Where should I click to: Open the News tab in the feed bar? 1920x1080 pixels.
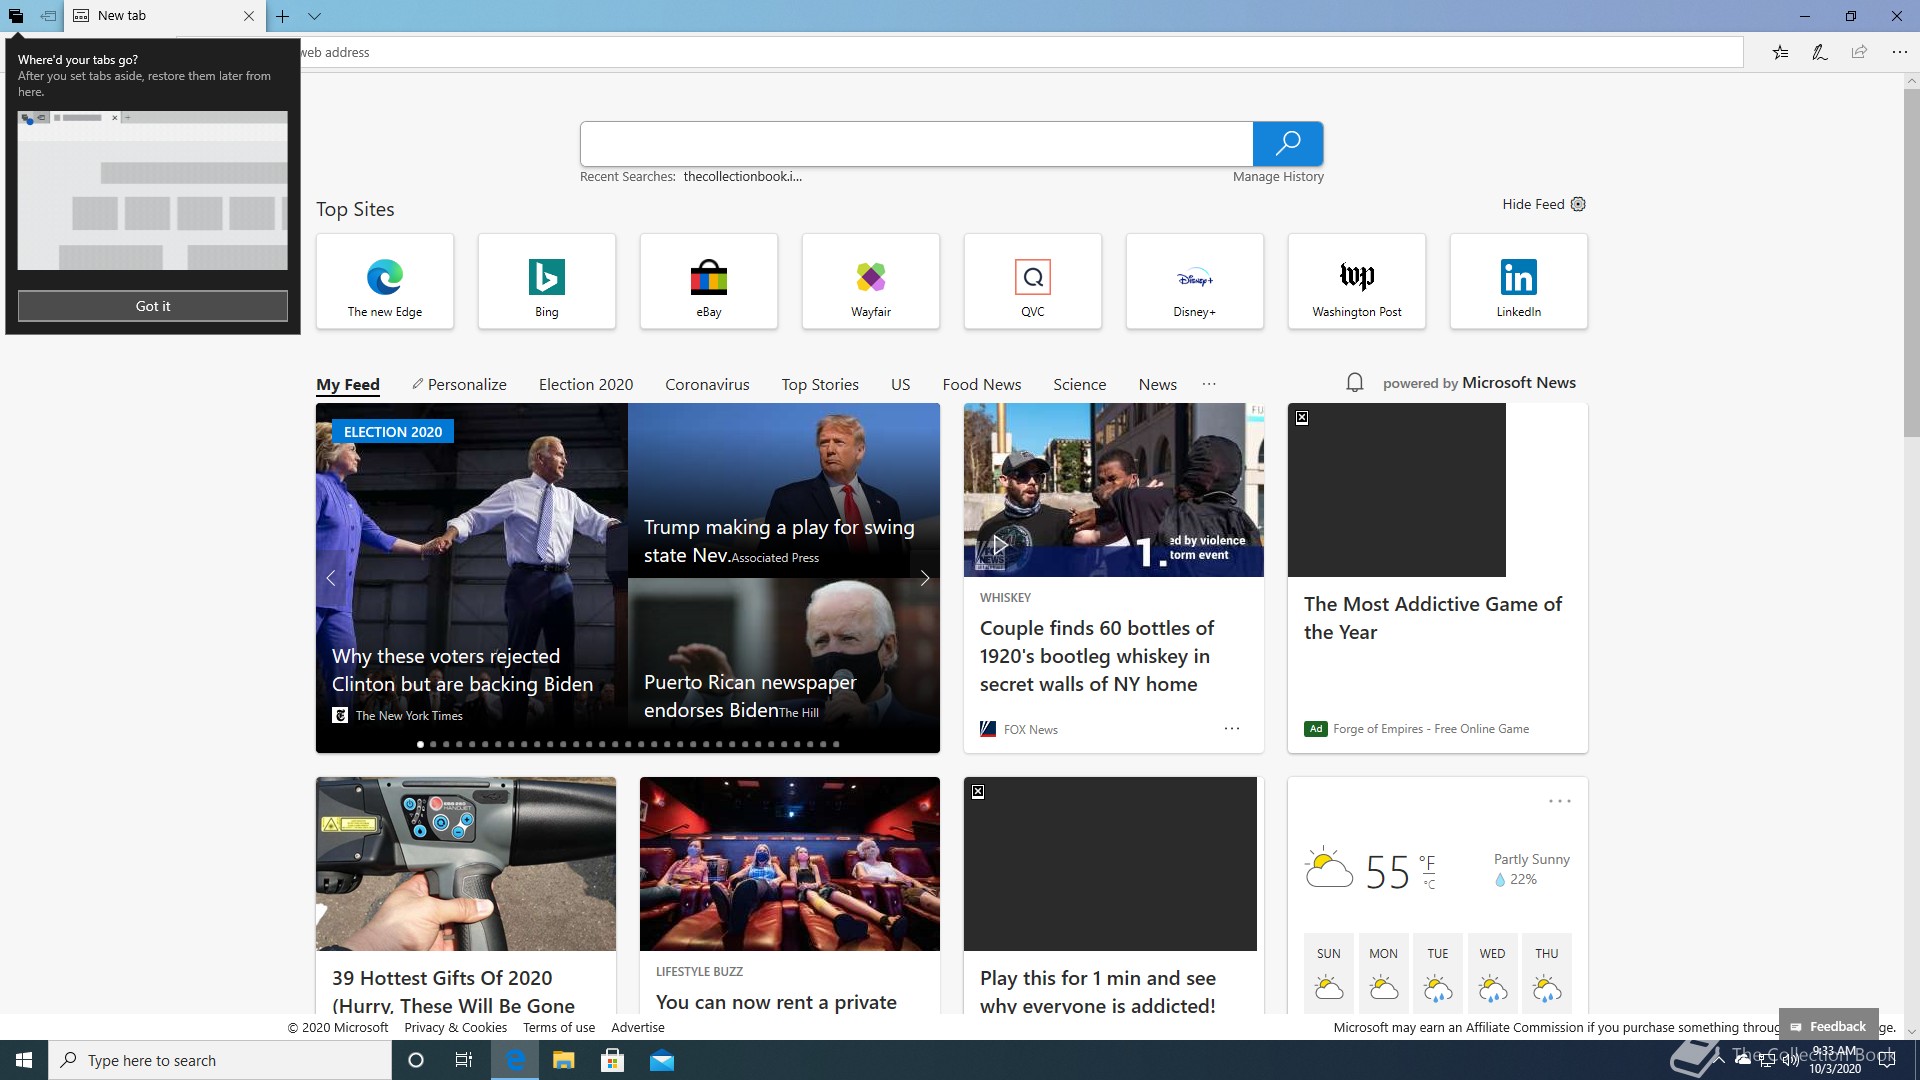[1157, 385]
